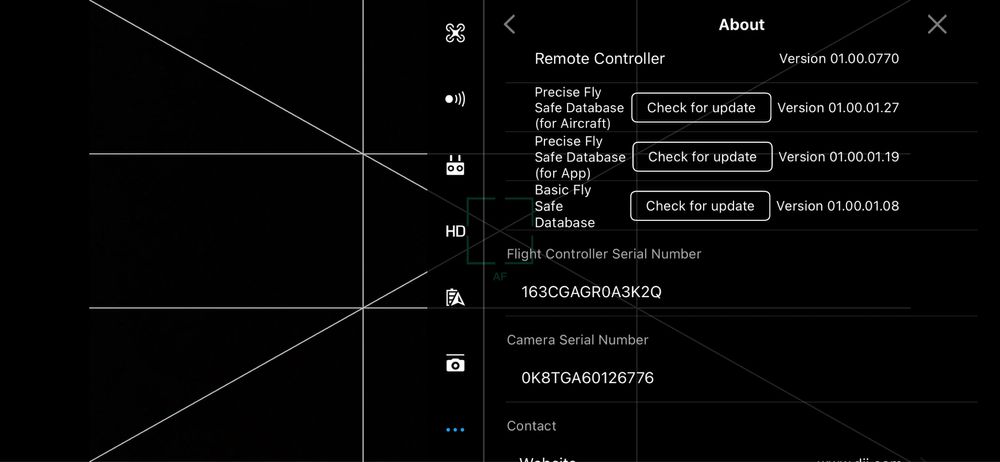Select the Precise Fly Safe Database (for Aircraft) label
Screen dimensions: 1000x462
[579, 108]
